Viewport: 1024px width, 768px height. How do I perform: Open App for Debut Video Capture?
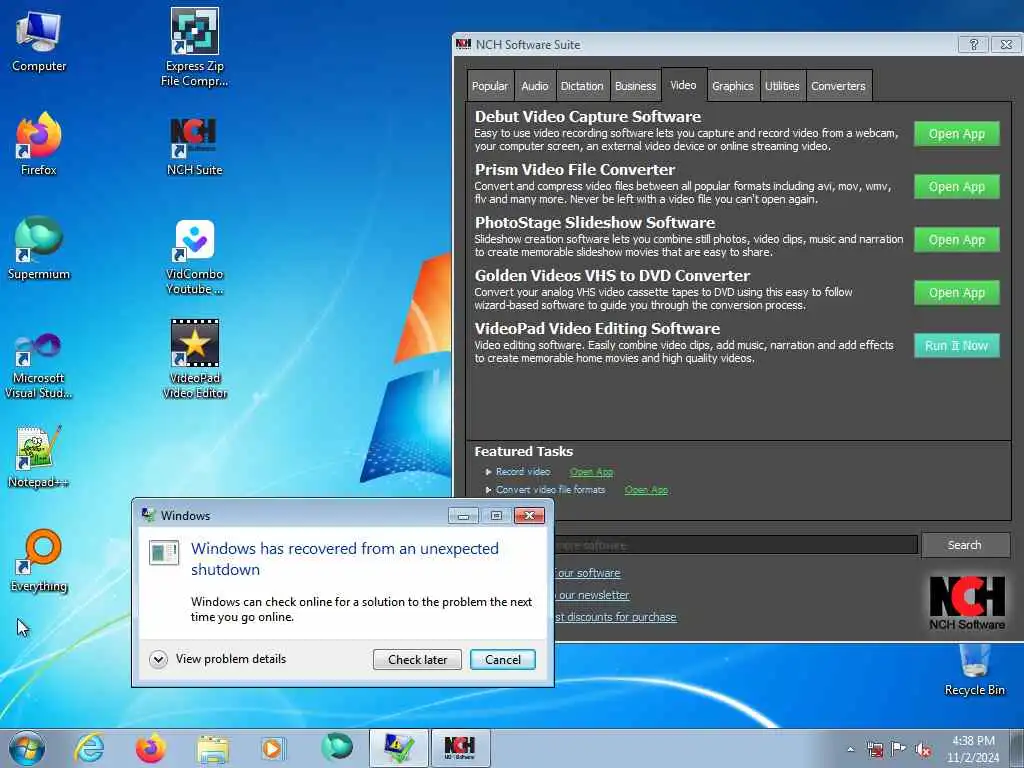[956, 134]
